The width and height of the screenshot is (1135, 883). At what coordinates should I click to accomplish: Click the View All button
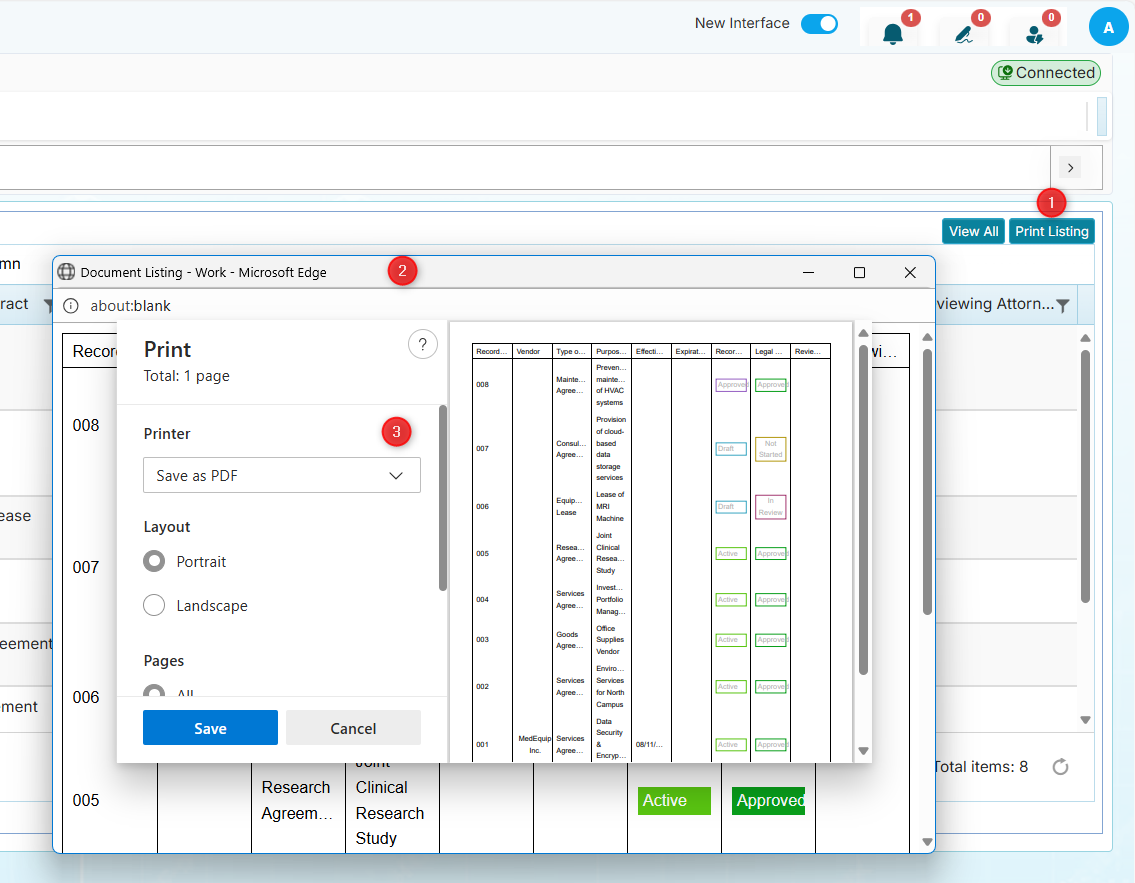click(x=972, y=231)
